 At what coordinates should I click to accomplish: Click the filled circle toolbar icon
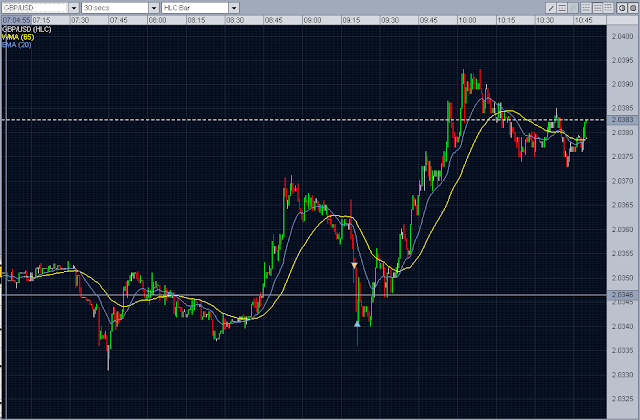click(633, 8)
